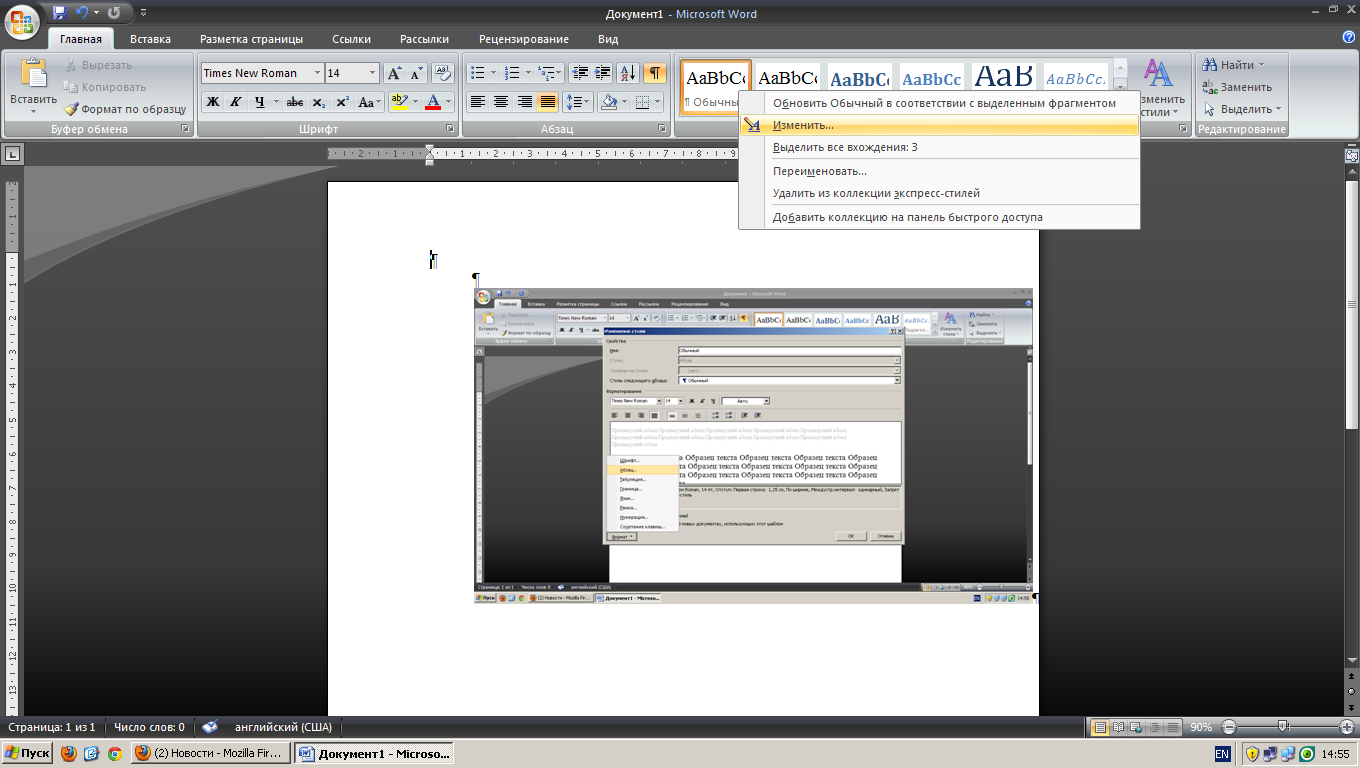Click Выделить все вхождения: 3
Viewport: 1360px width, 768px height.
tap(940, 147)
